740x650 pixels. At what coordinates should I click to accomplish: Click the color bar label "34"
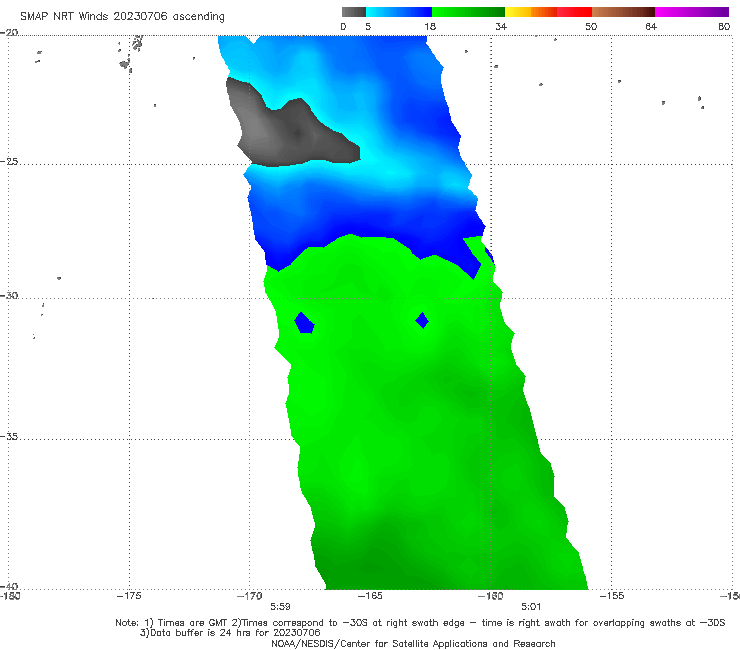[x=501, y=27]
